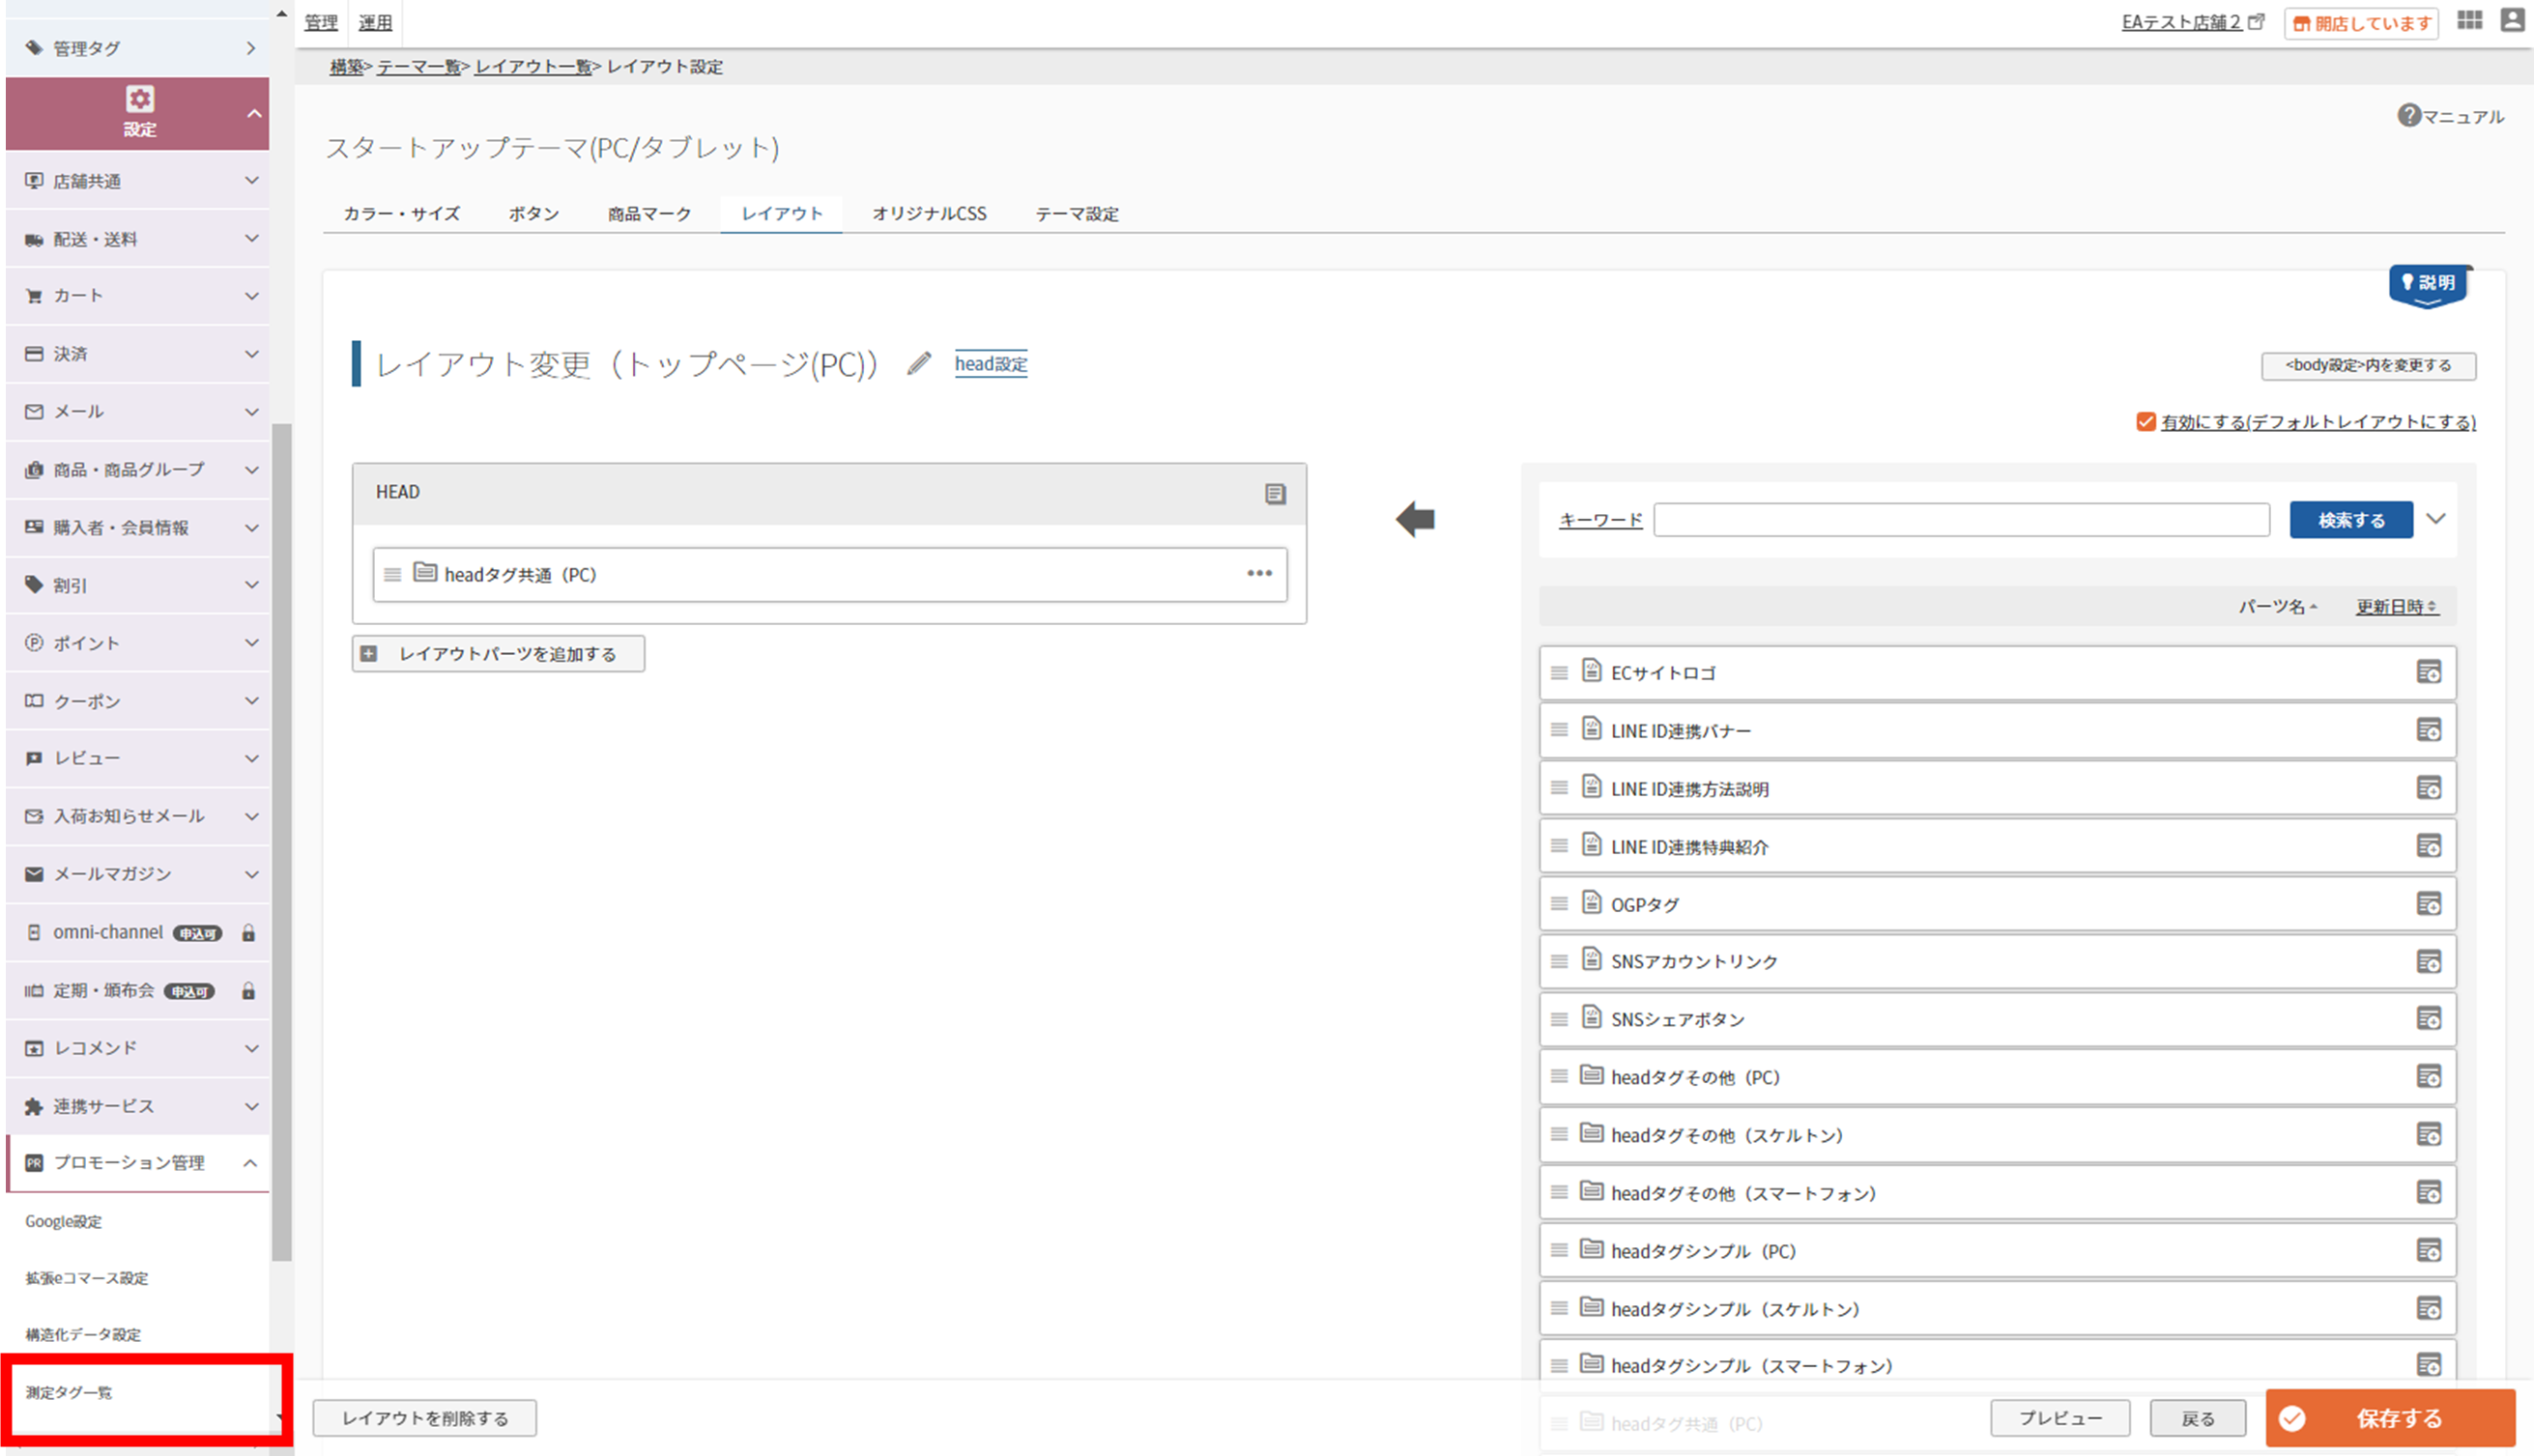Viewport: 2534px width, 1456px height.
Task: Open the three-dots menu for headタグ共通（PC）
Action: pos(1259,573)
